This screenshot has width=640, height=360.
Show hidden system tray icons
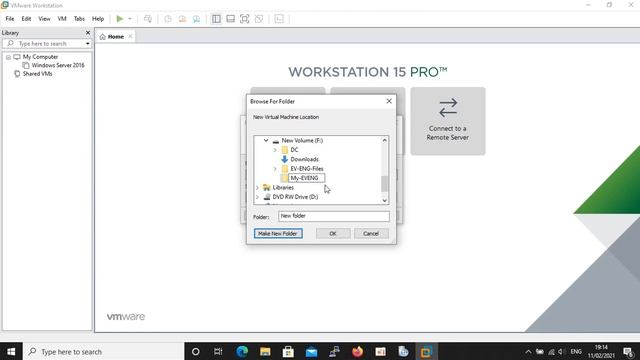pos(528,351)
